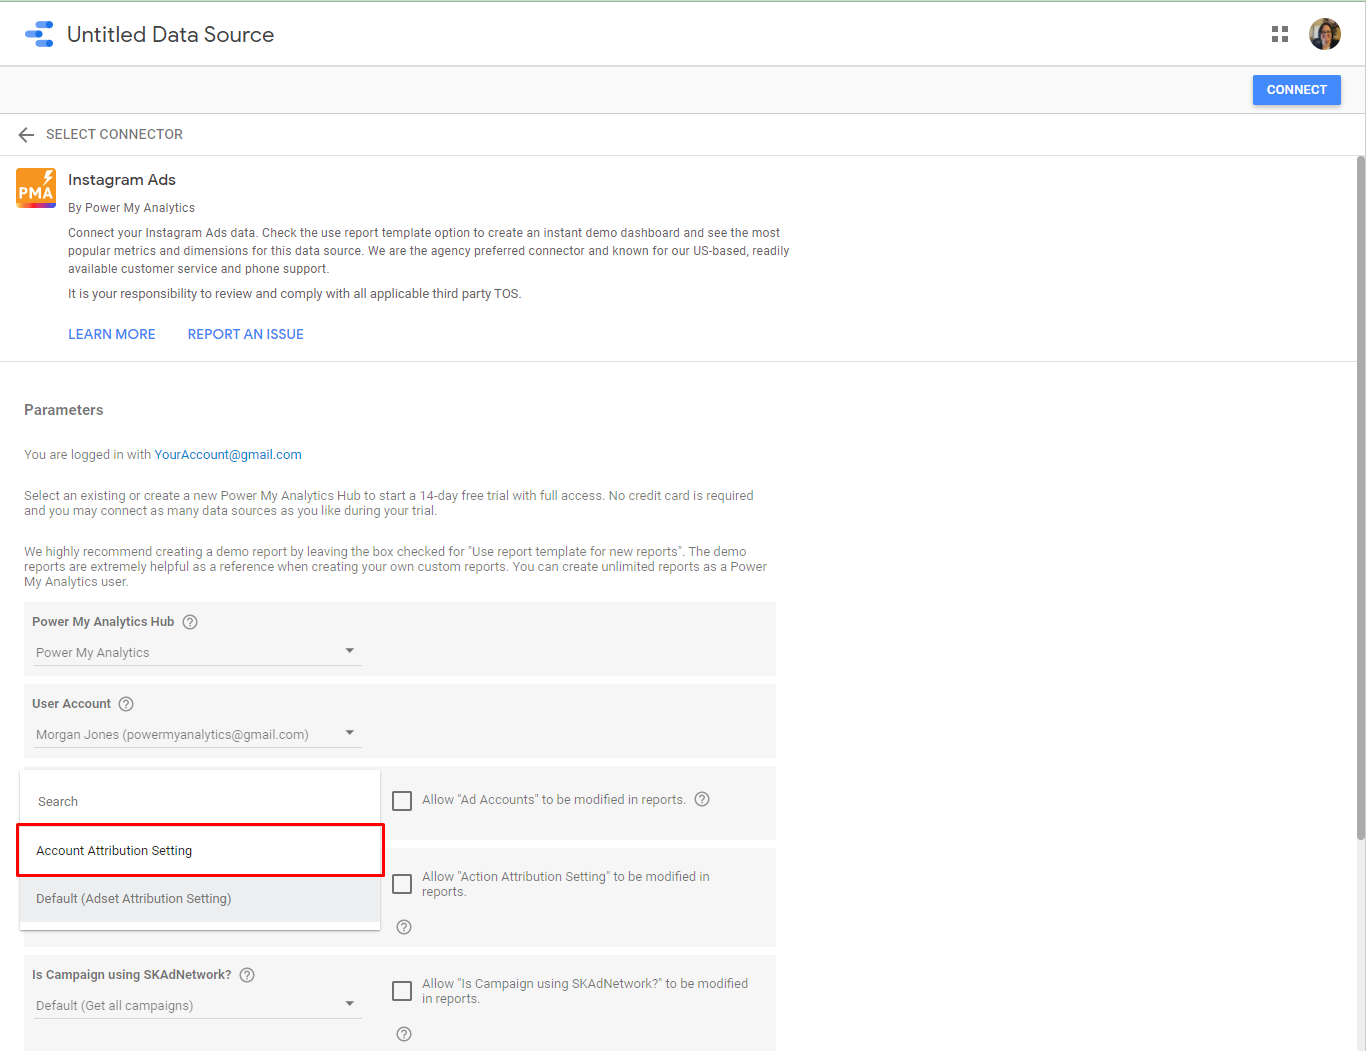Tick Allow Is Campaign using SKAdNetwork checkbox
This screenshot has height=1051, width=1366.
point(402,991)
